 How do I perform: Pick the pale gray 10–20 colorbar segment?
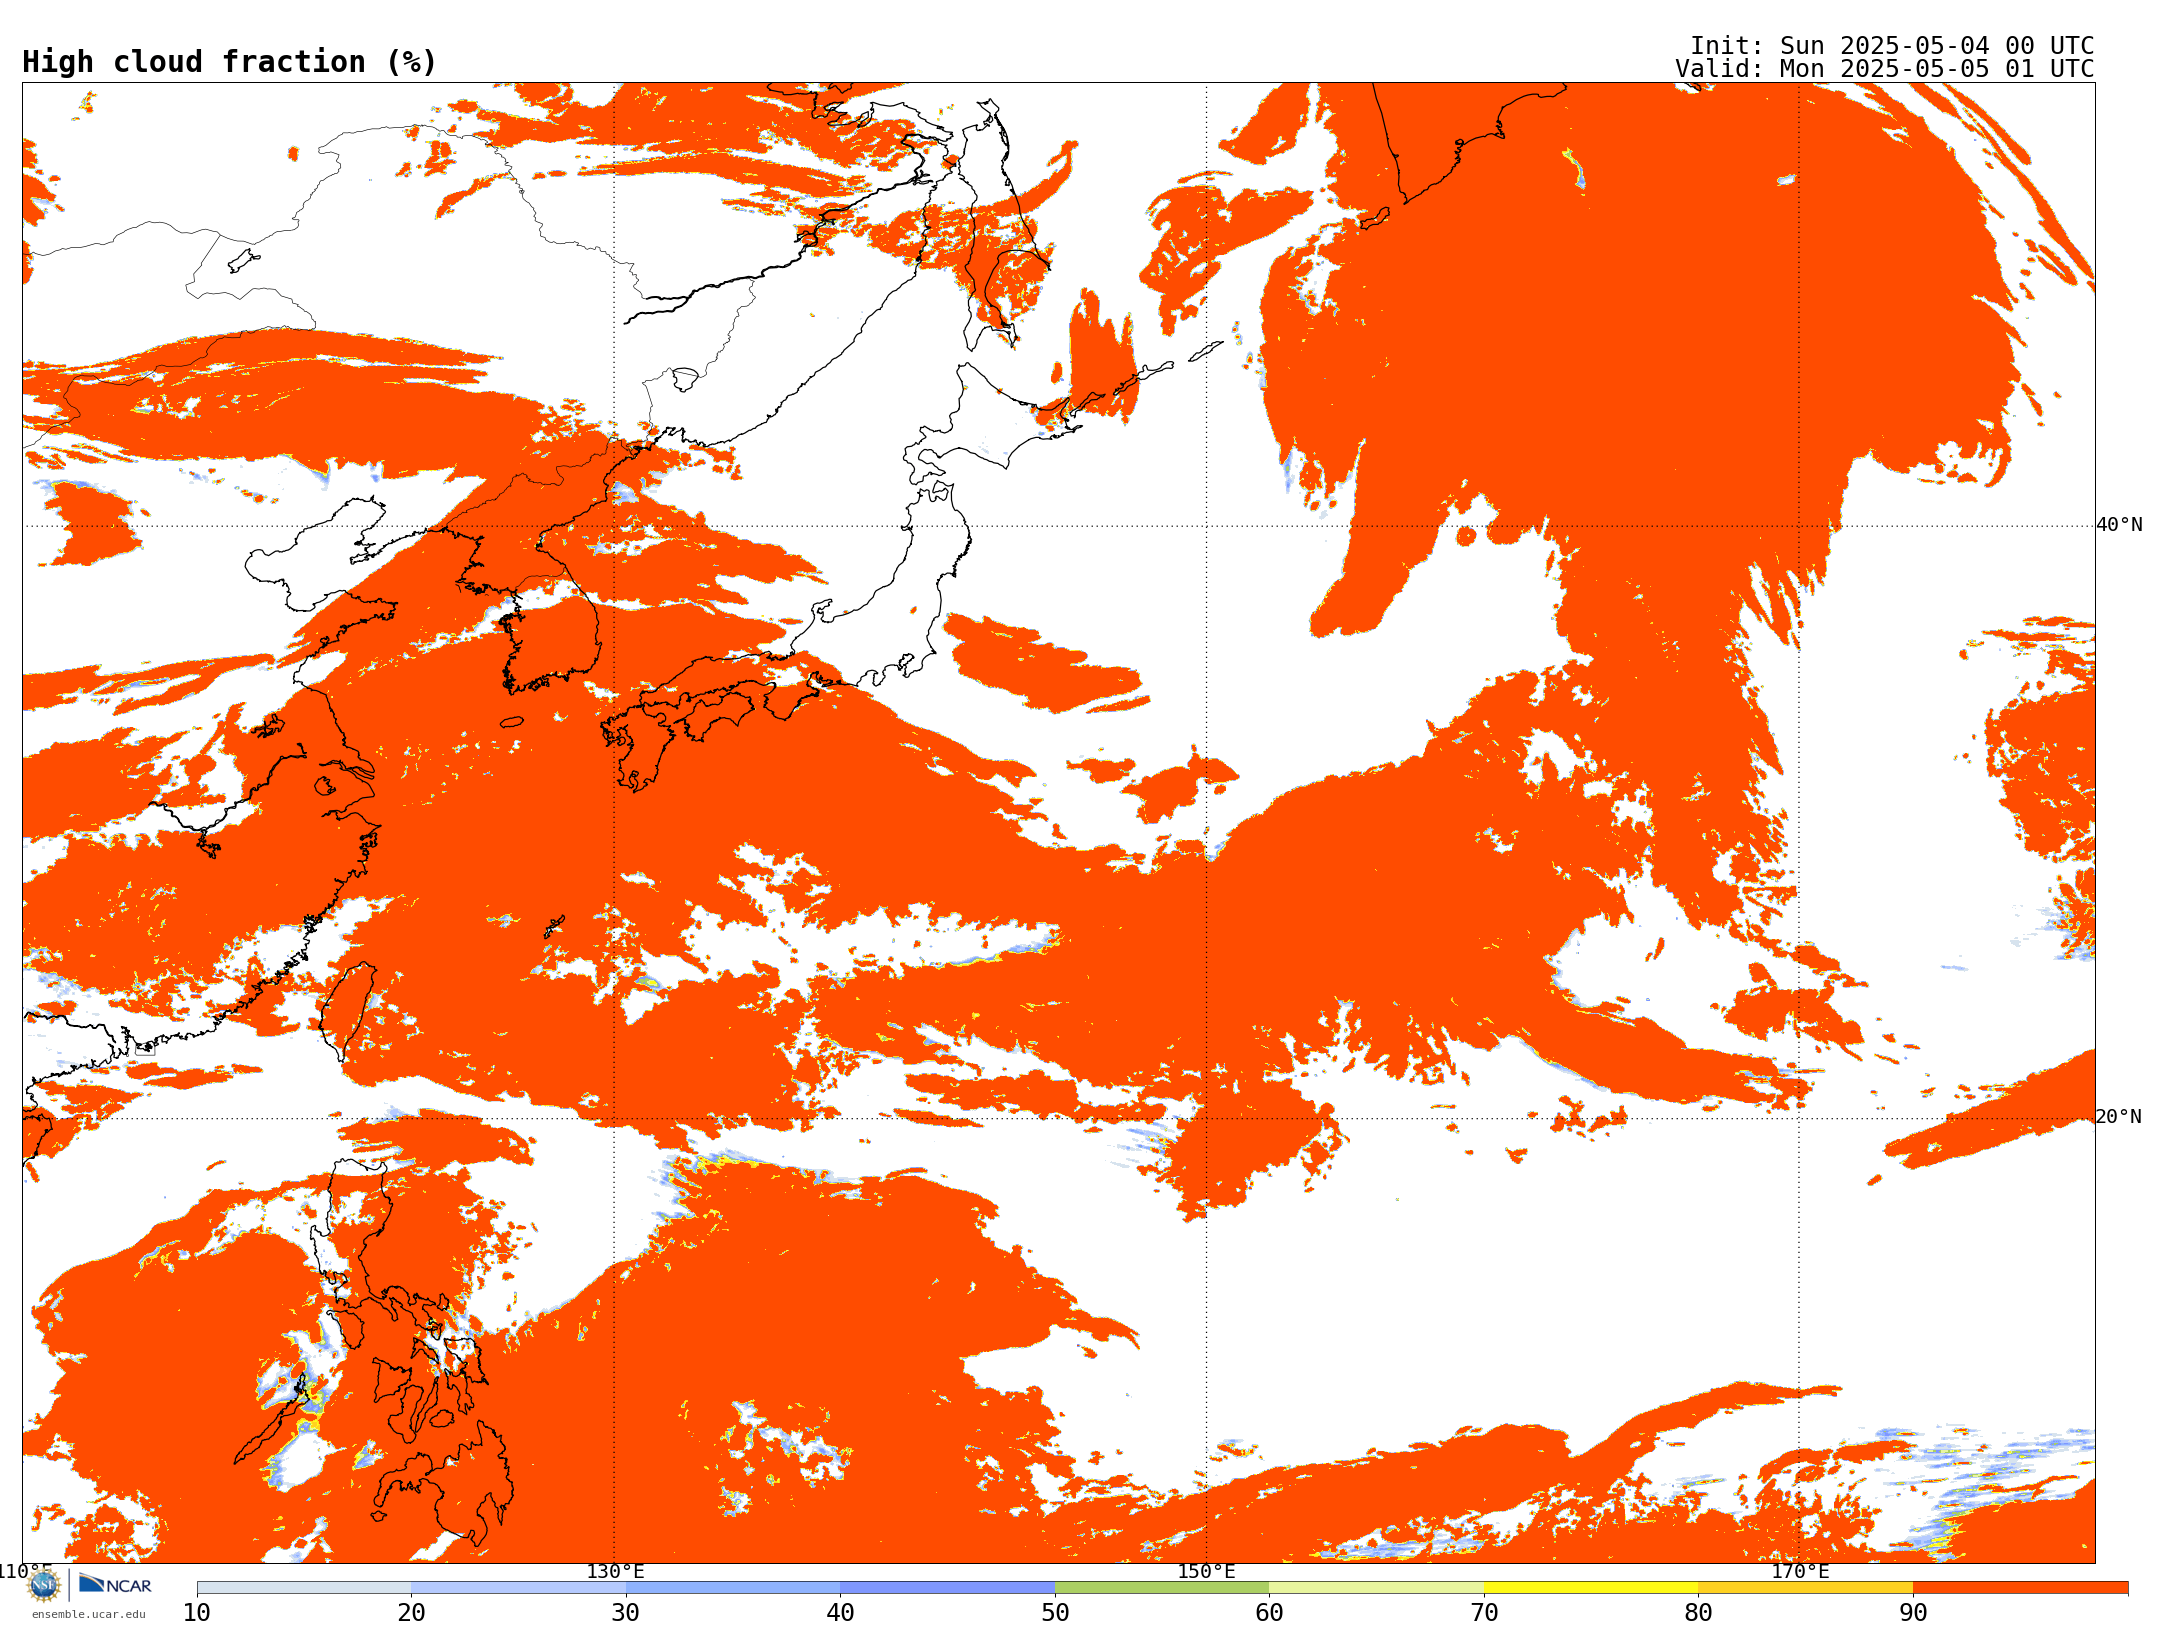tap(304, 1588)
